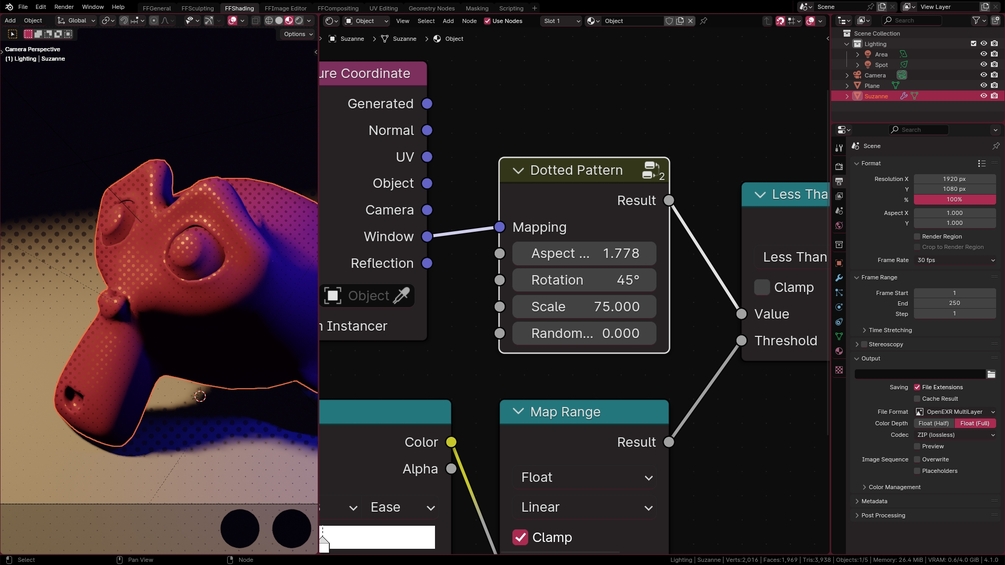Switch to FFCompositing workspace tab
This screenshot has width=1005, height=565.
click(338, 8)
